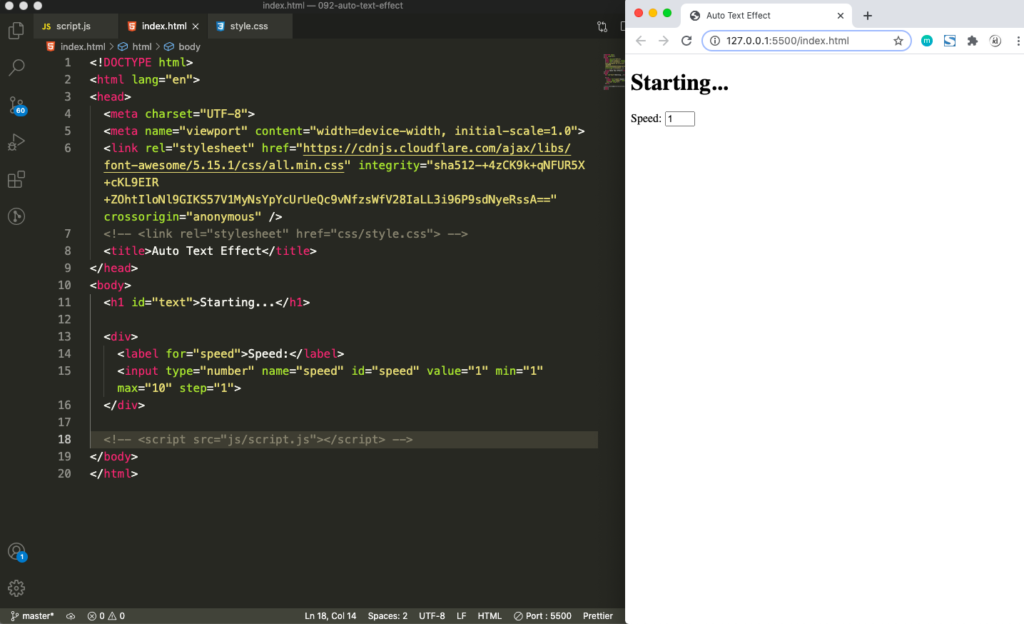The width and height of the screenshot is (1024, 624).
Task: Click the blue square extension icon in Chrome
Action: click(950, 40)
